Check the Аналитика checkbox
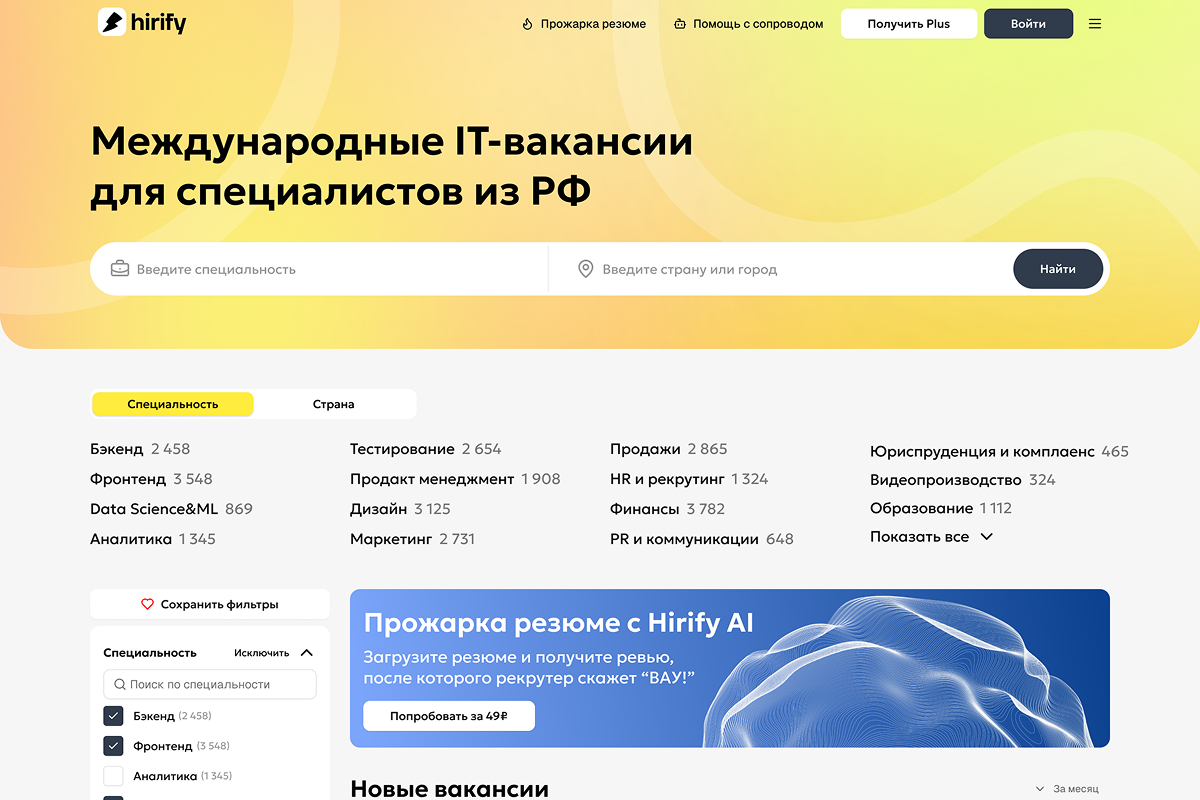Screen dimensions: 1200x800 click(113, 776)
